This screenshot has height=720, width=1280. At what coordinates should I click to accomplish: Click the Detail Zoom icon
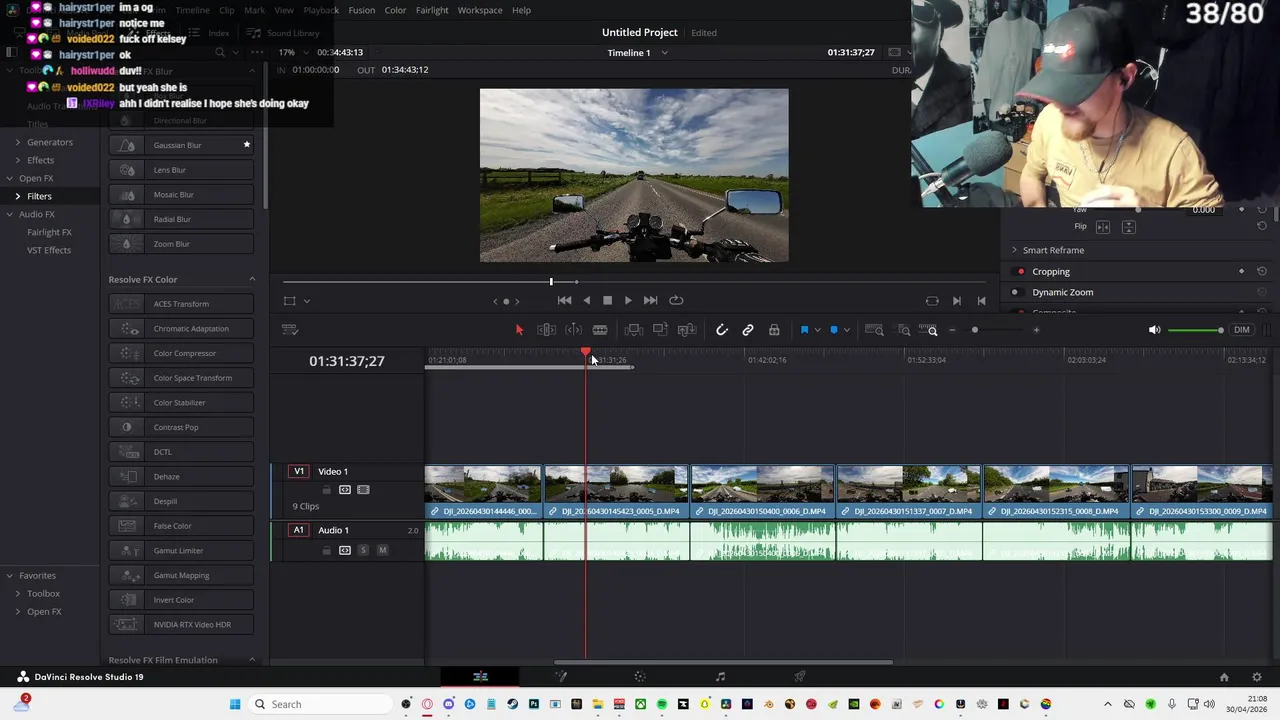[904, 330]
